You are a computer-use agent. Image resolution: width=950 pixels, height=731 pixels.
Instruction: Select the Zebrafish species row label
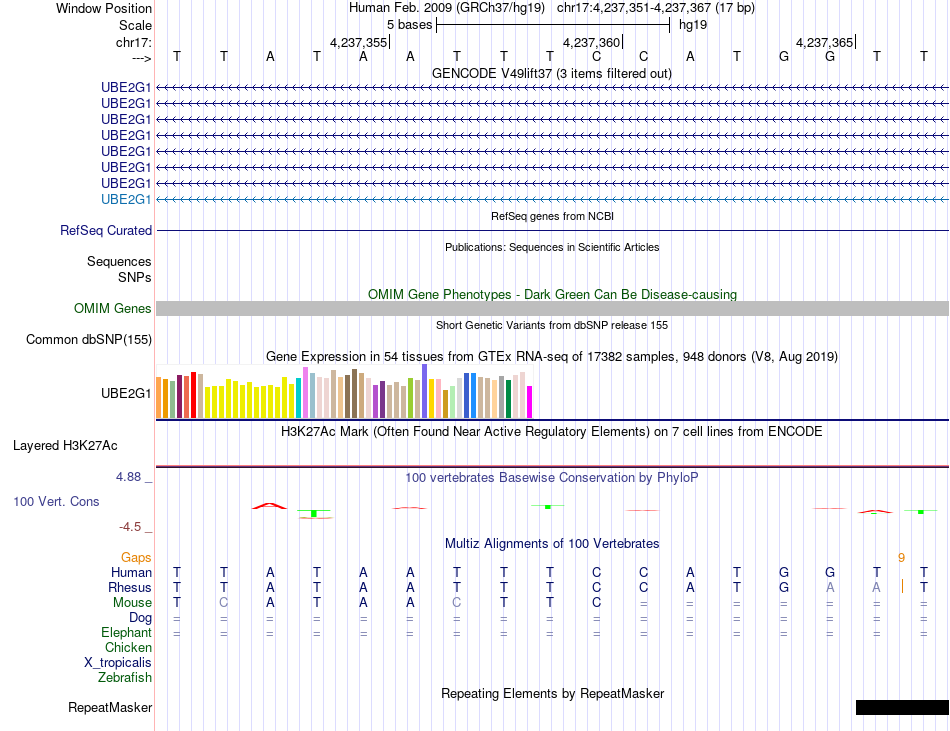125,677
